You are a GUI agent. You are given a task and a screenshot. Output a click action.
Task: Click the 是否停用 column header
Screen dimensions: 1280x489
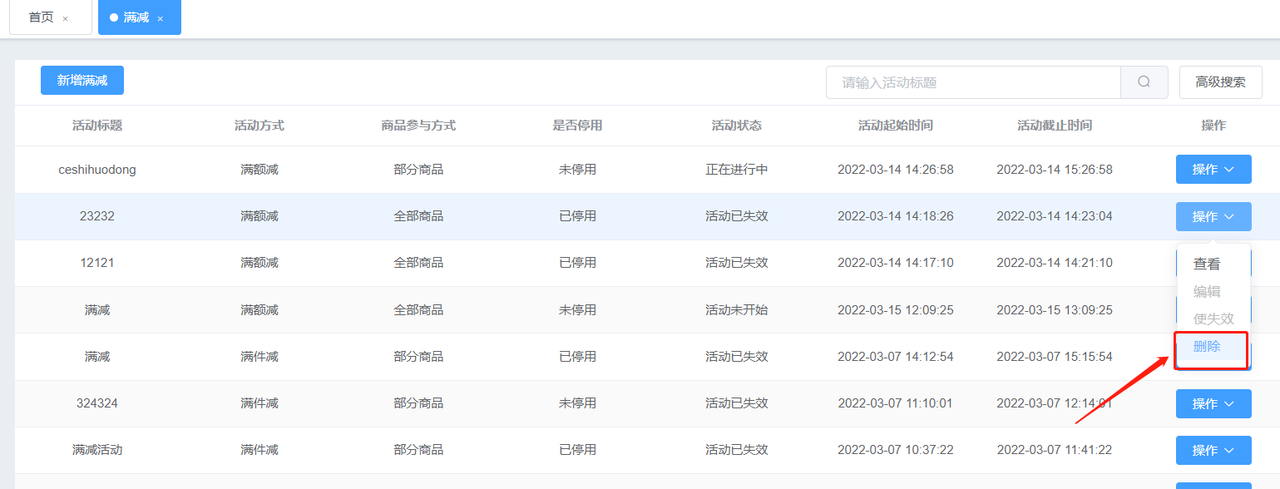click(577, 126)
